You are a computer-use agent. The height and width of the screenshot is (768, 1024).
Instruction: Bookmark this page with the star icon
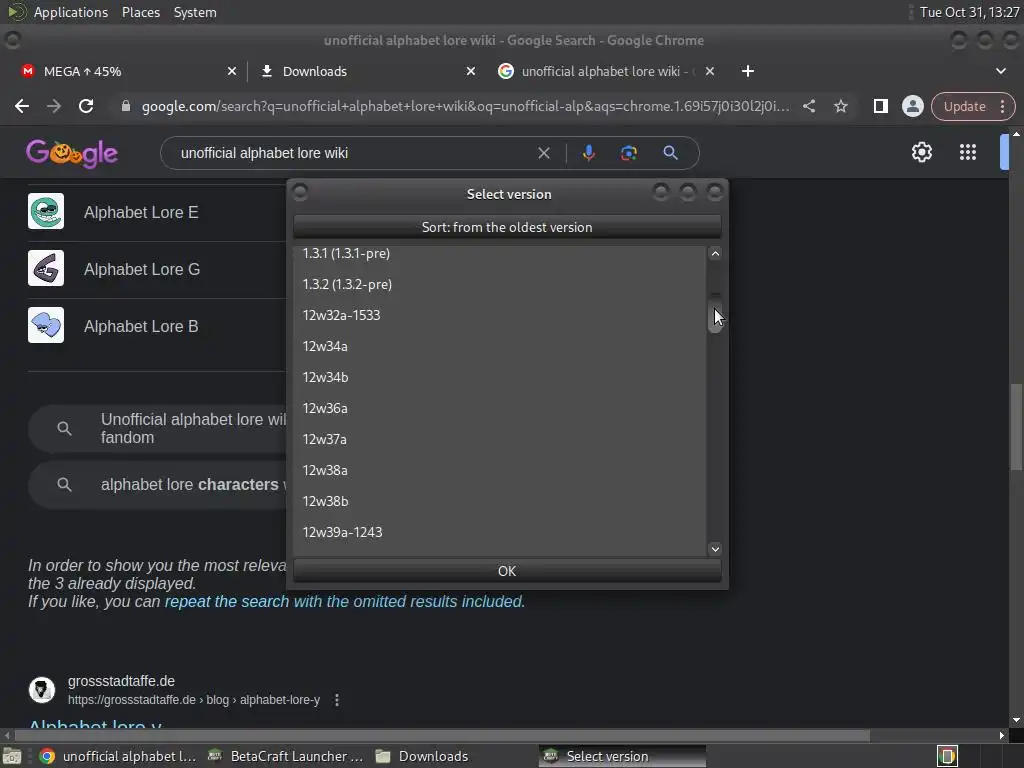840,106
